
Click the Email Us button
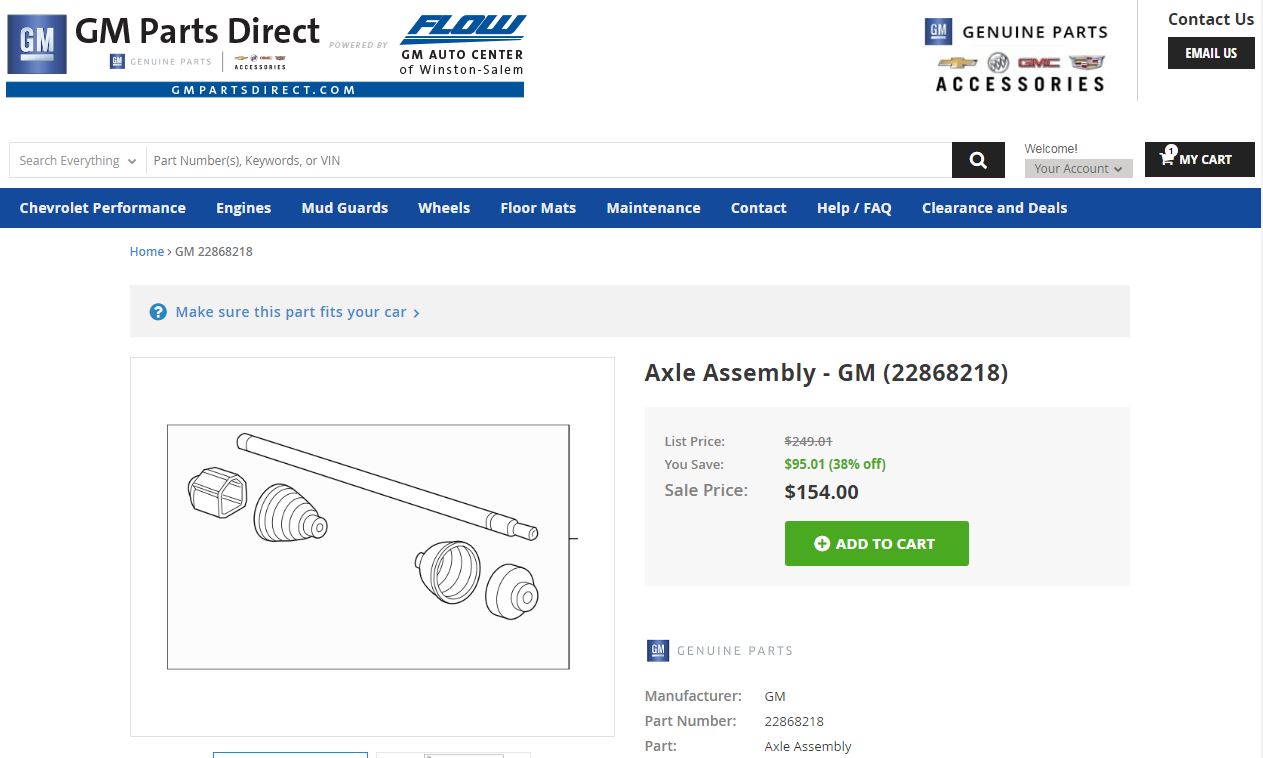click(x=1210, y=53)
